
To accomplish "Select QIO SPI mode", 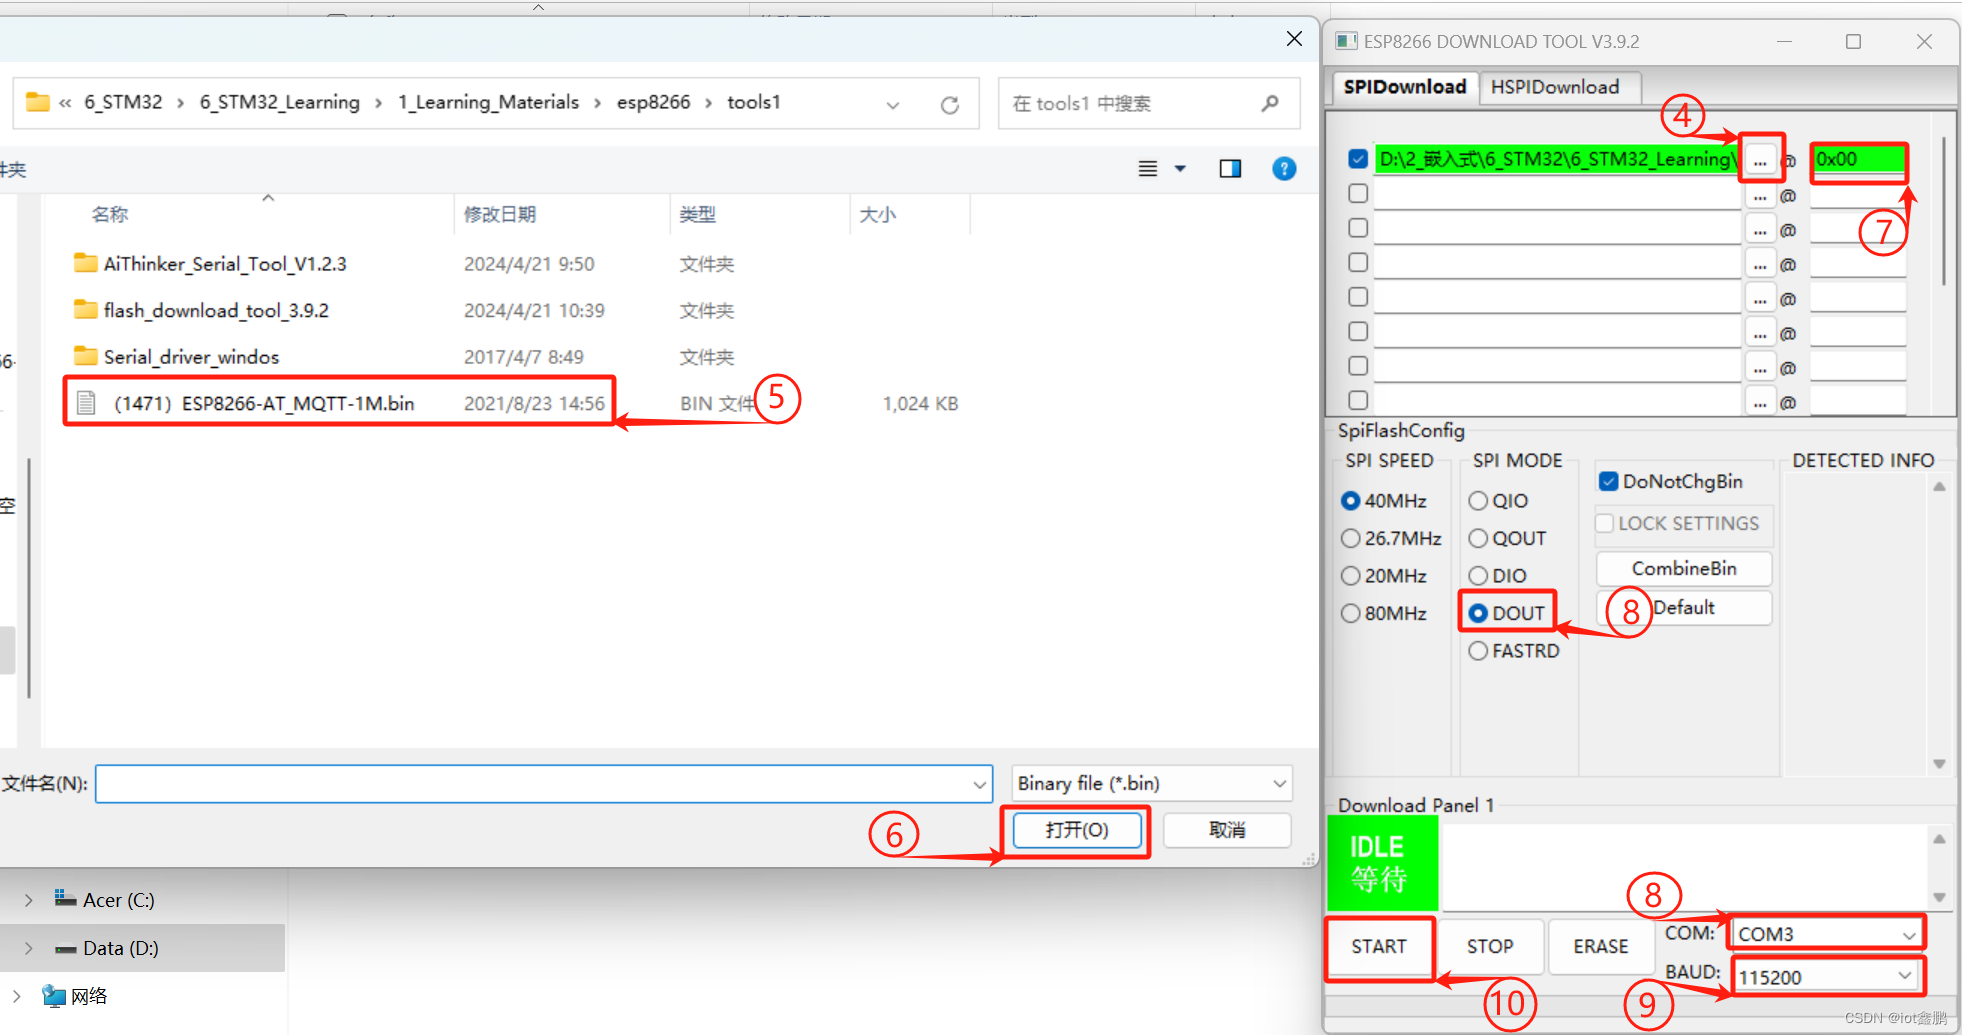I will tap(1499, 501).
